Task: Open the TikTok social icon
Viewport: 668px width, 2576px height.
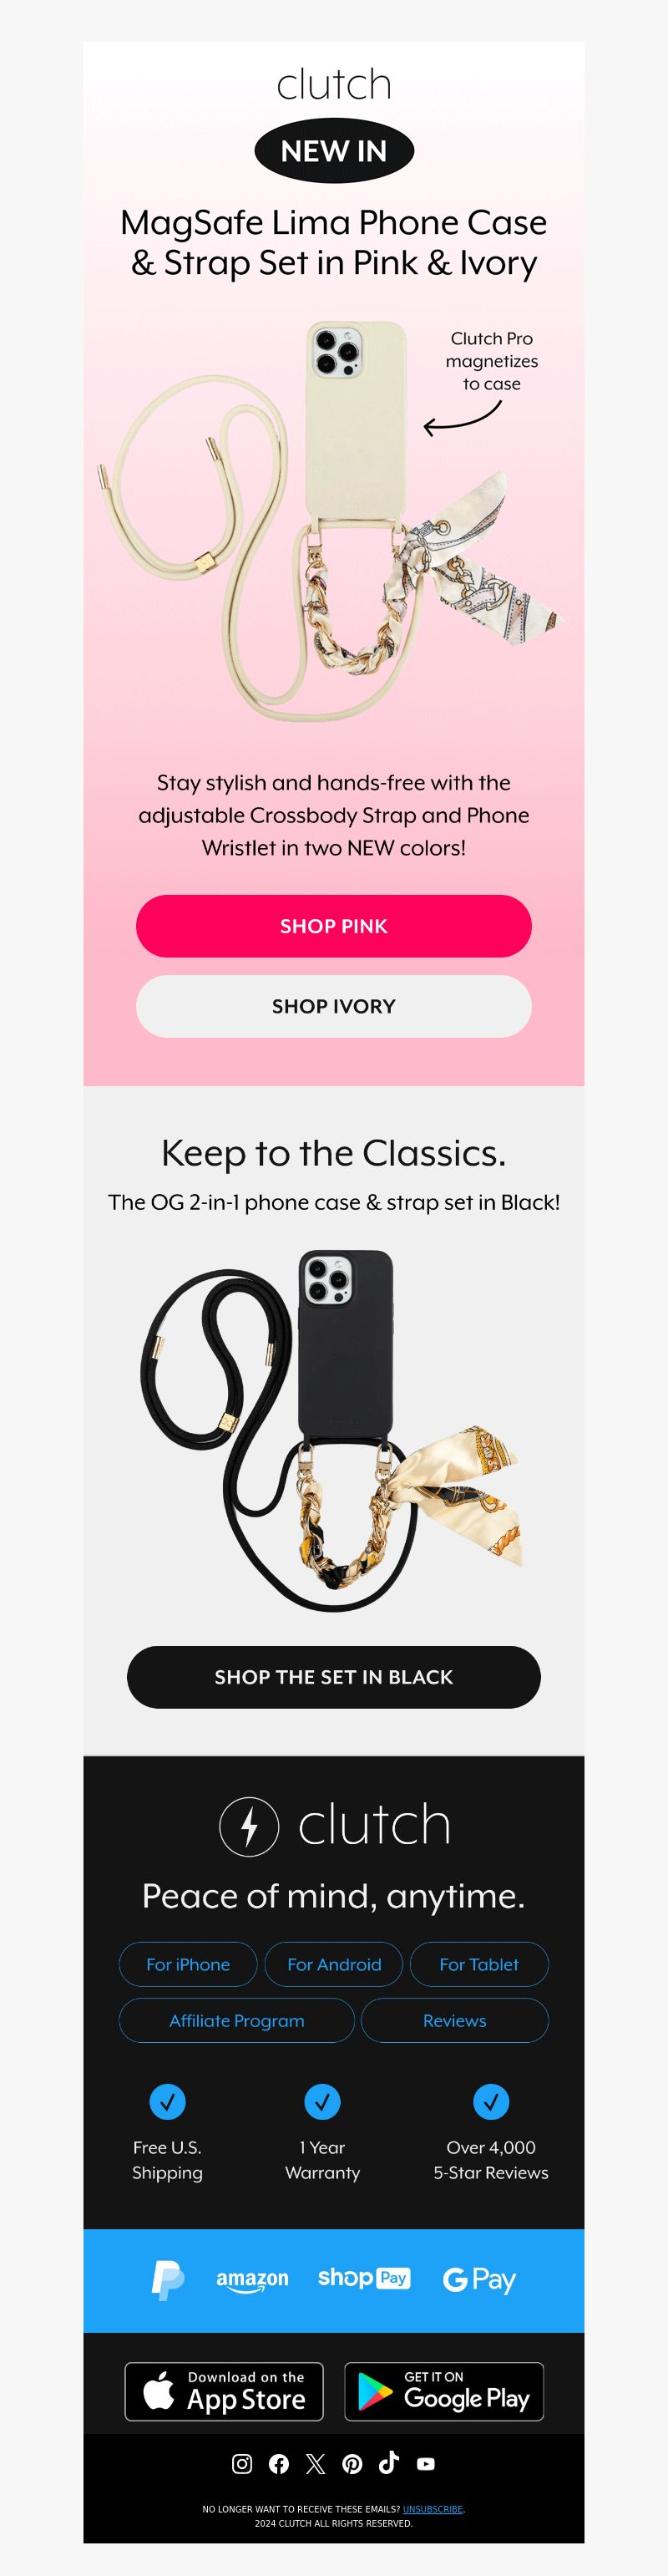Action: (389, 2462)
